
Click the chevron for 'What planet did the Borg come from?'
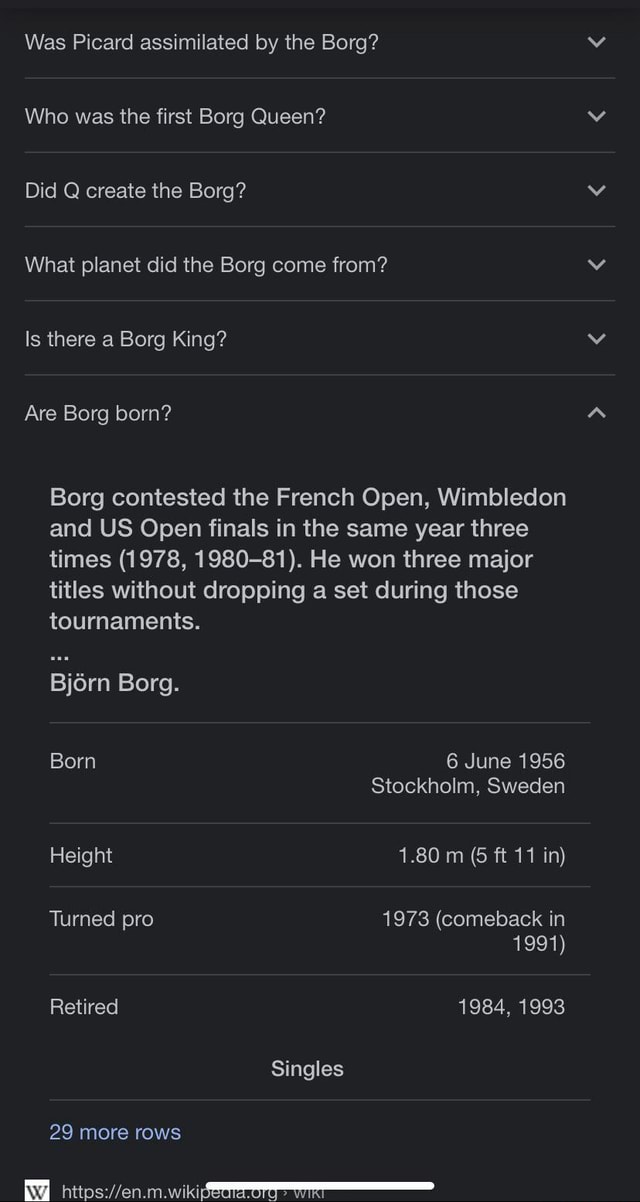pos(597,264)
